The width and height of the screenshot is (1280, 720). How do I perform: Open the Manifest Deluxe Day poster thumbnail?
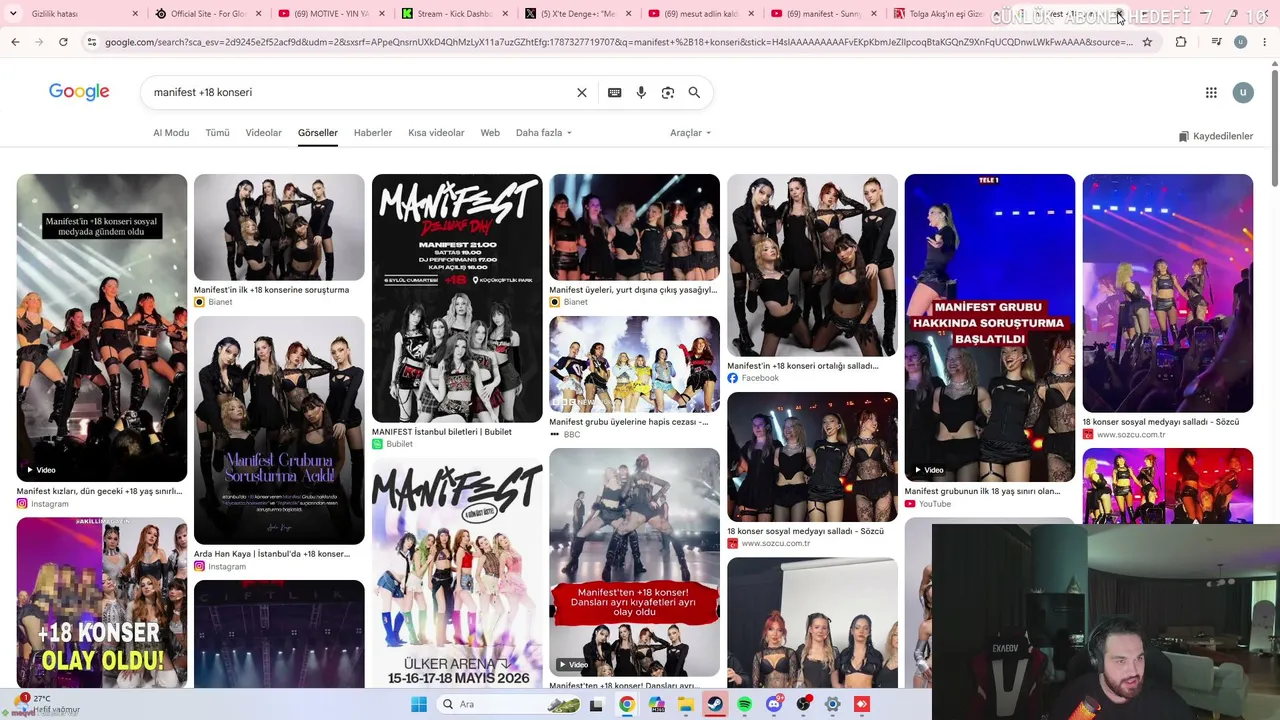click(x=457, y=298)
